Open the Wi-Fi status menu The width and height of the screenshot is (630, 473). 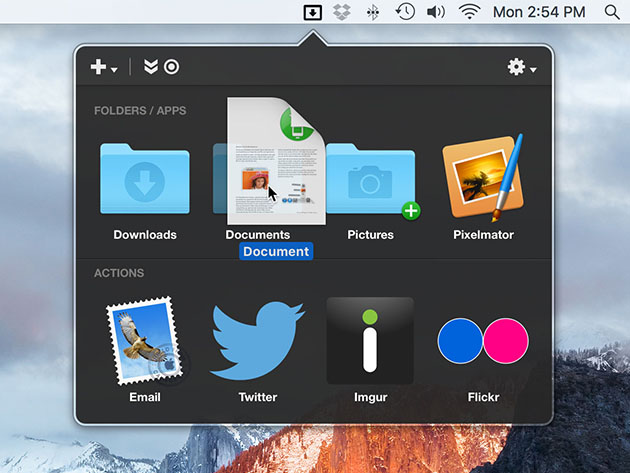[x=470, y=12]
